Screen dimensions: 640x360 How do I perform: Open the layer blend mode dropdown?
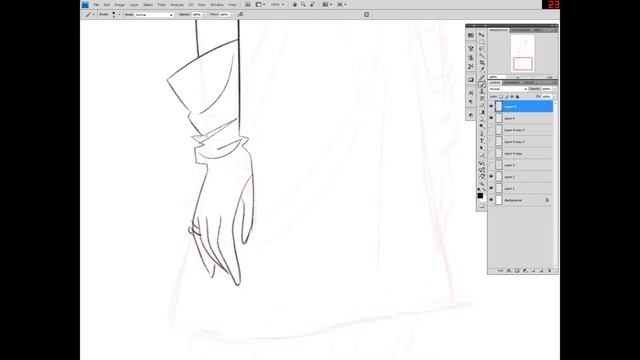[509, 89]
